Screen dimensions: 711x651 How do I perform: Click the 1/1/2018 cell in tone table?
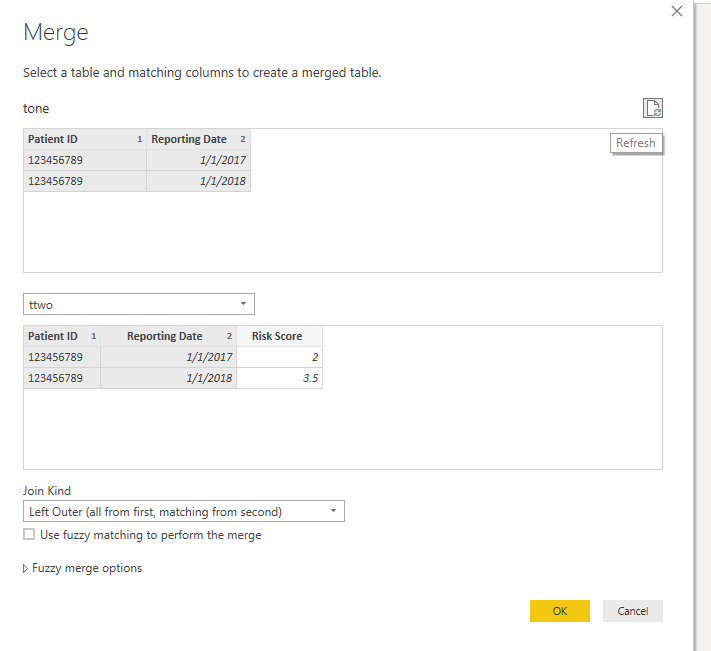[x=198, y=181]
